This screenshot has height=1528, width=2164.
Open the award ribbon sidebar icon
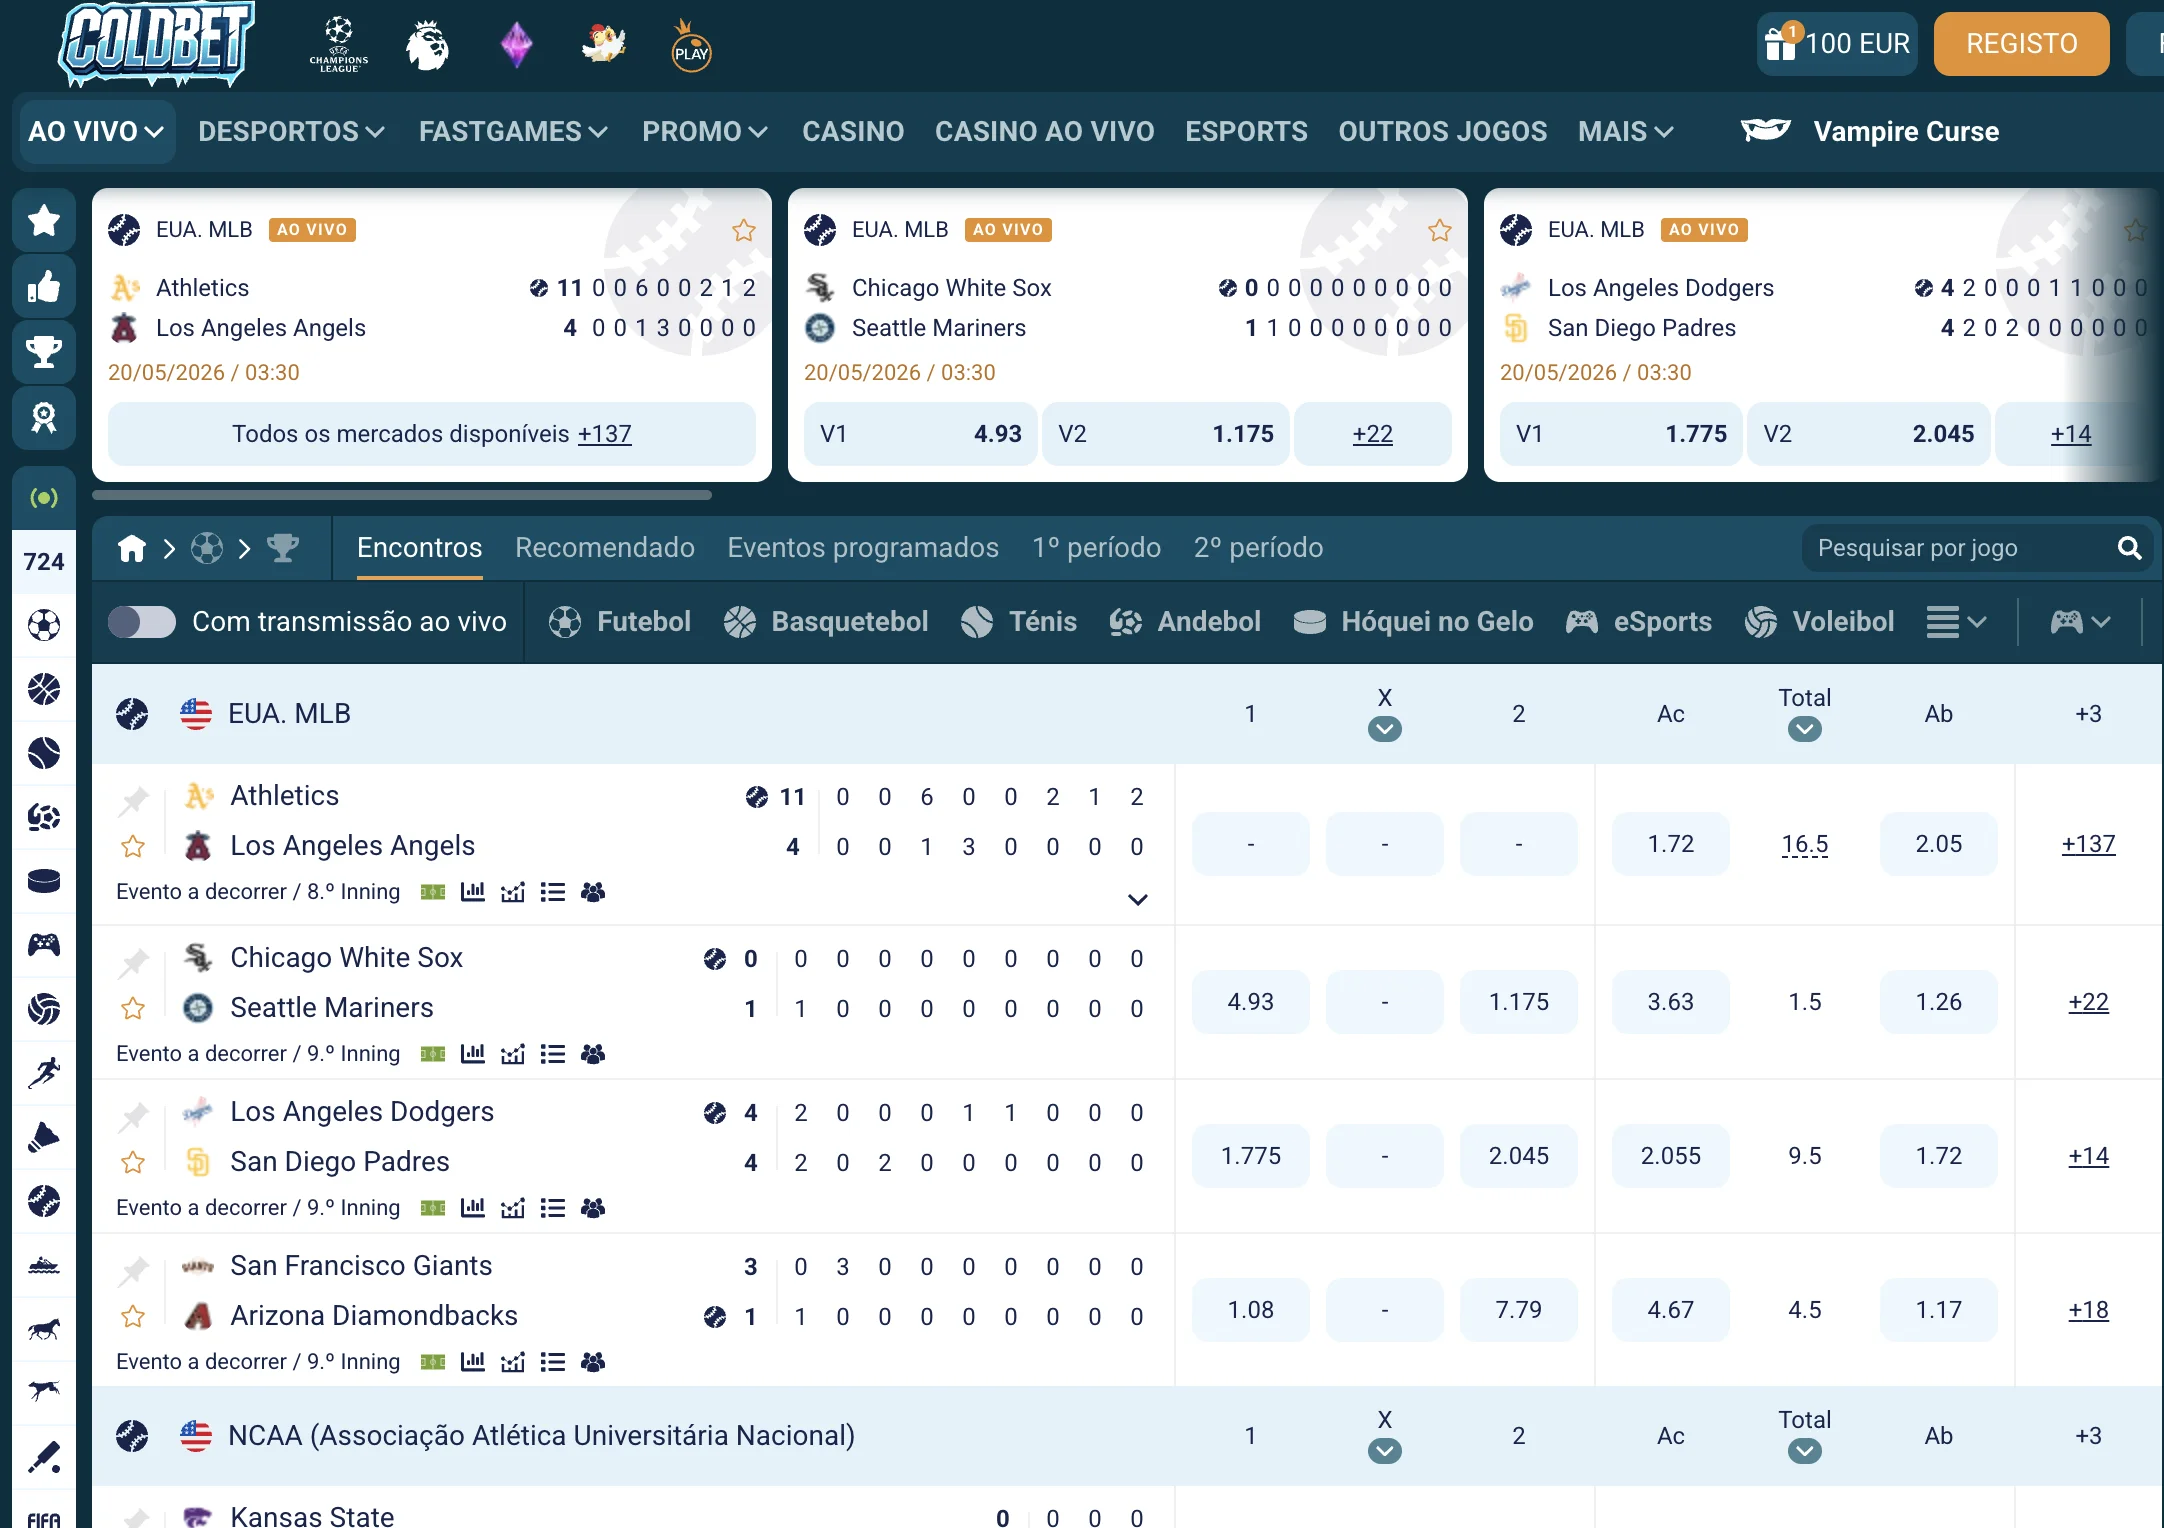coord(44,418)
